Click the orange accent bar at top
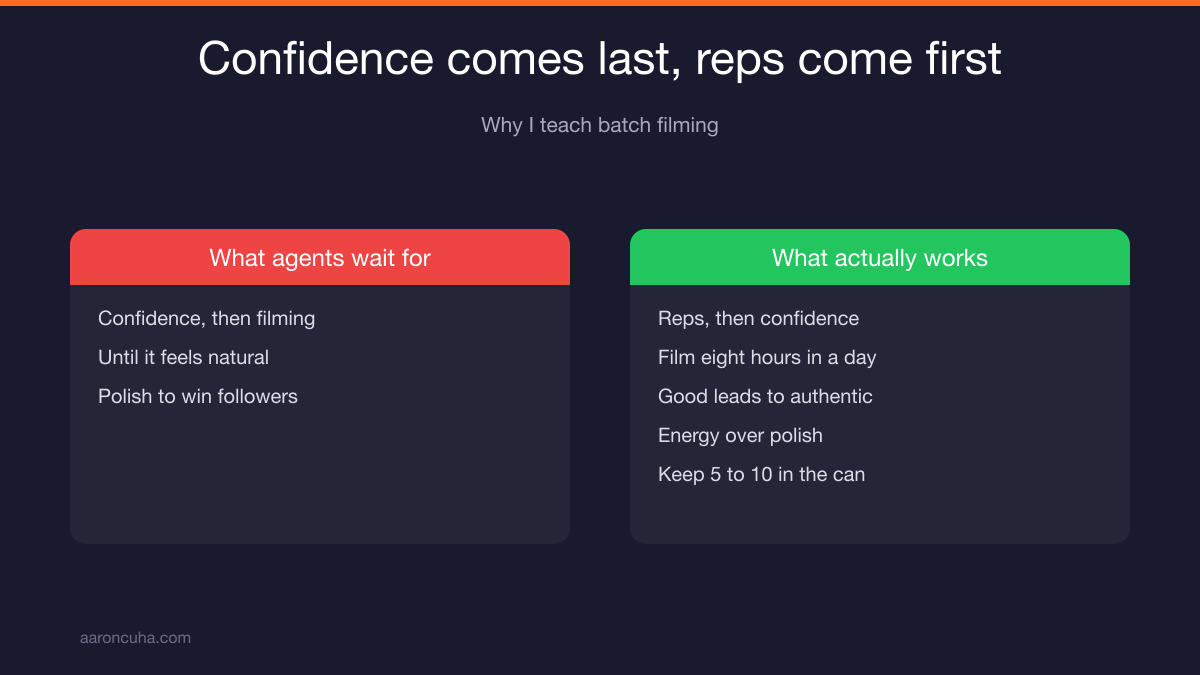This screenshot has width=1200, height=675. 600,3
